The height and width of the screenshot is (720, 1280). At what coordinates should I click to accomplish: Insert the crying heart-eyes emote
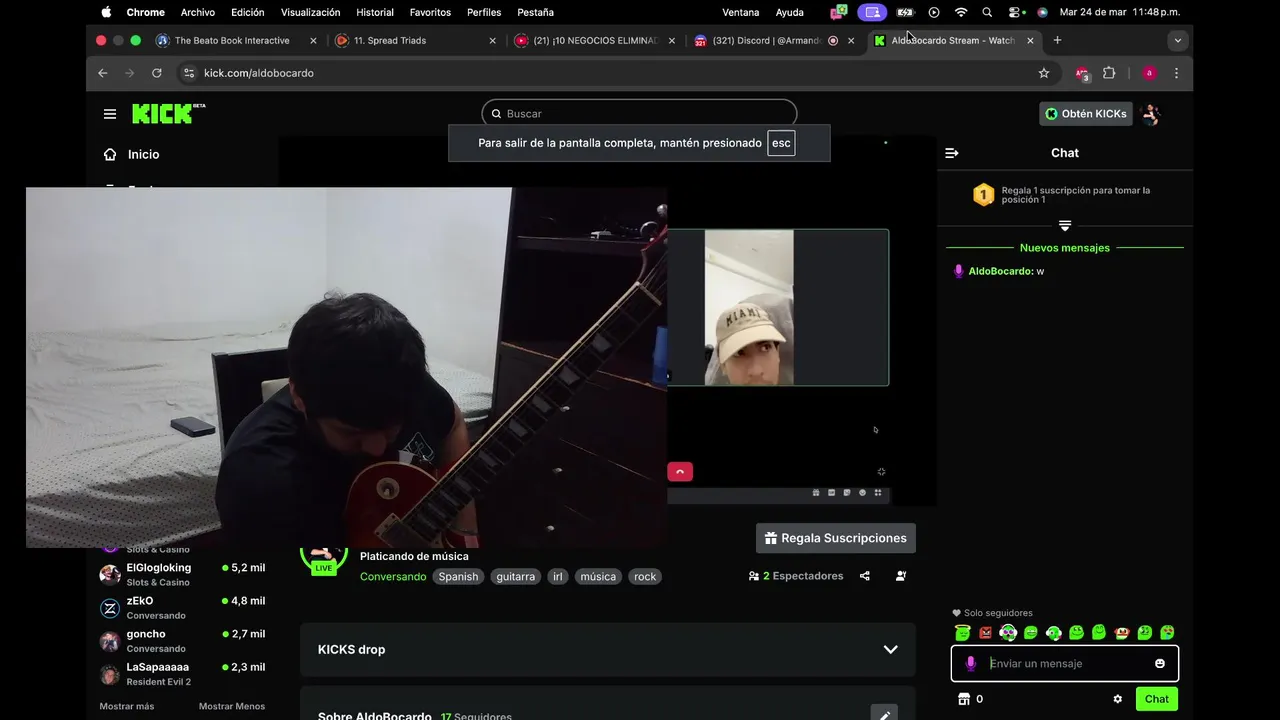1167,632
